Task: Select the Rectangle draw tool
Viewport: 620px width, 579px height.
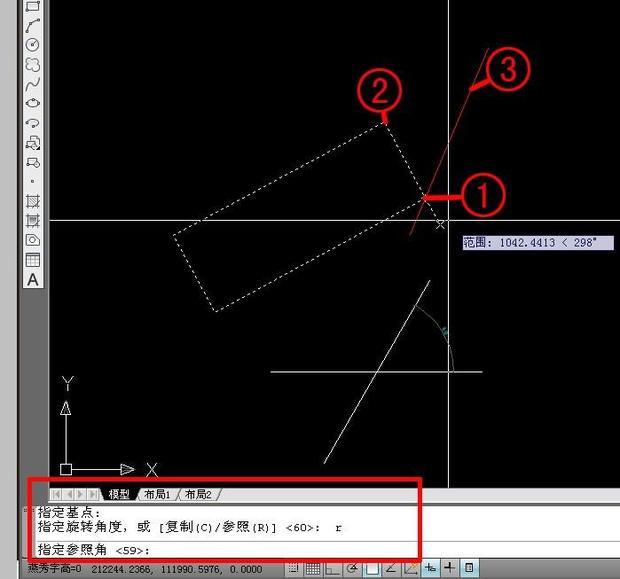Action: coord(33,6)
